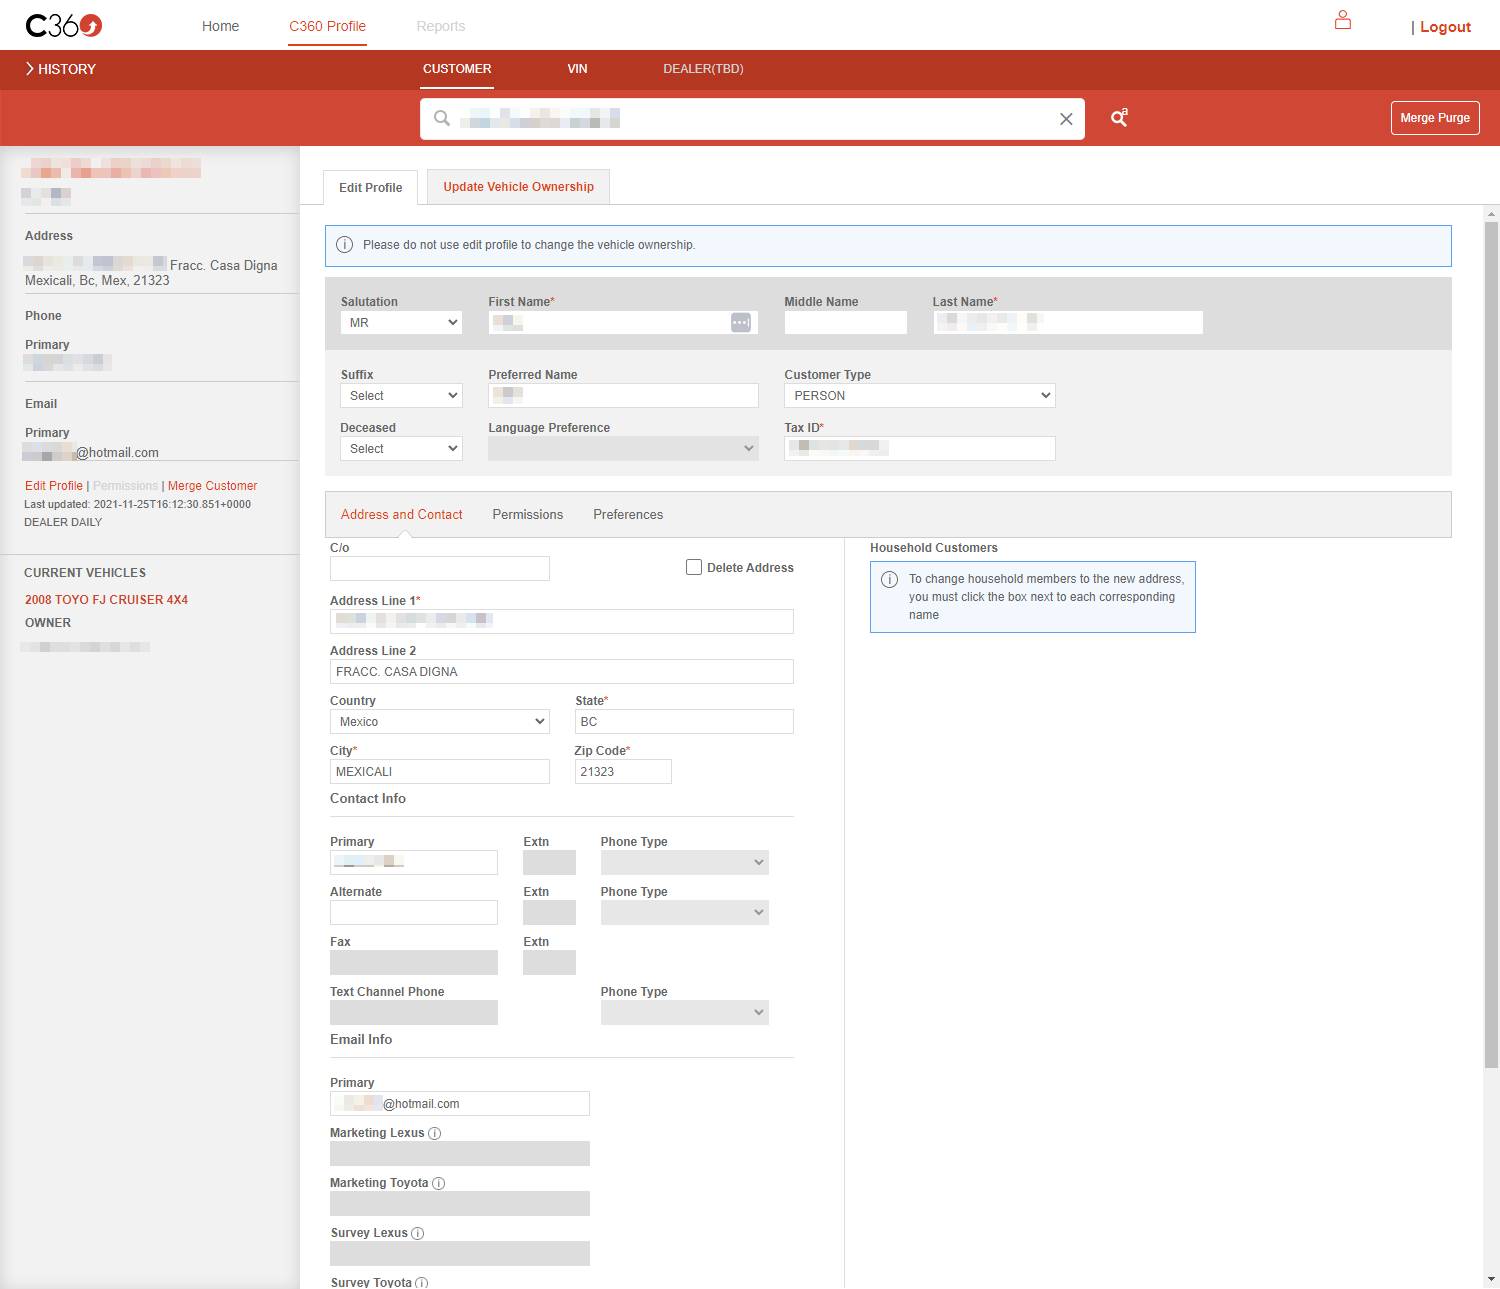The height and width of the screenshot is (1289, 1500).
Task: Click the Logout link
Action: click(x=1445, y=27)
